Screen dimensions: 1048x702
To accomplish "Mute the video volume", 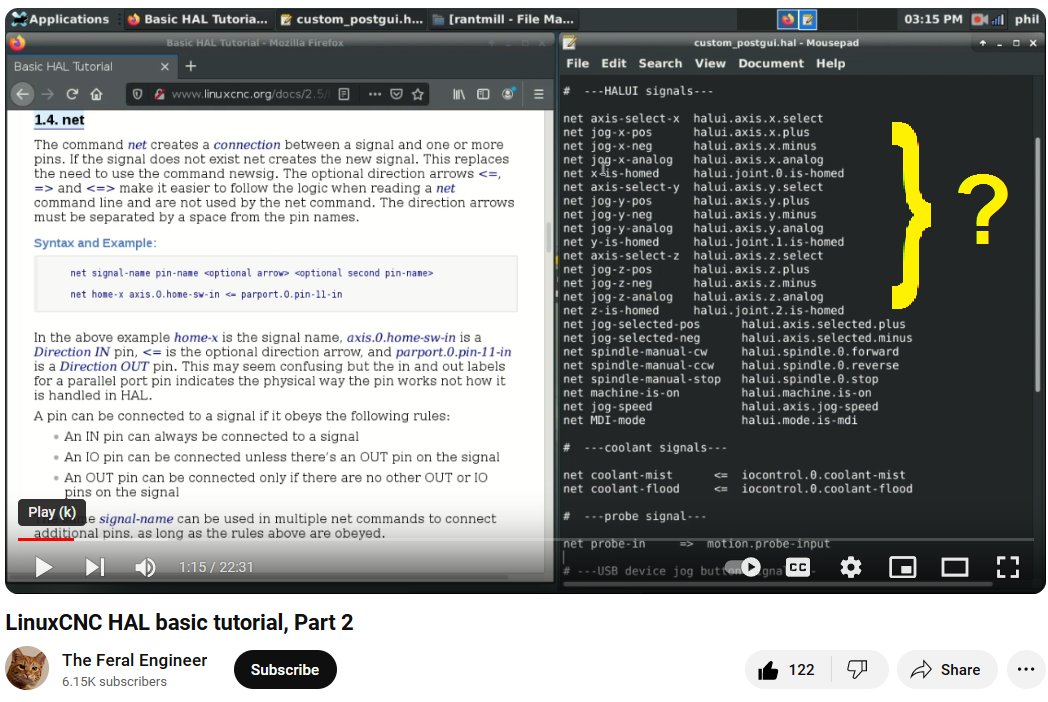I will coord(145,568).
